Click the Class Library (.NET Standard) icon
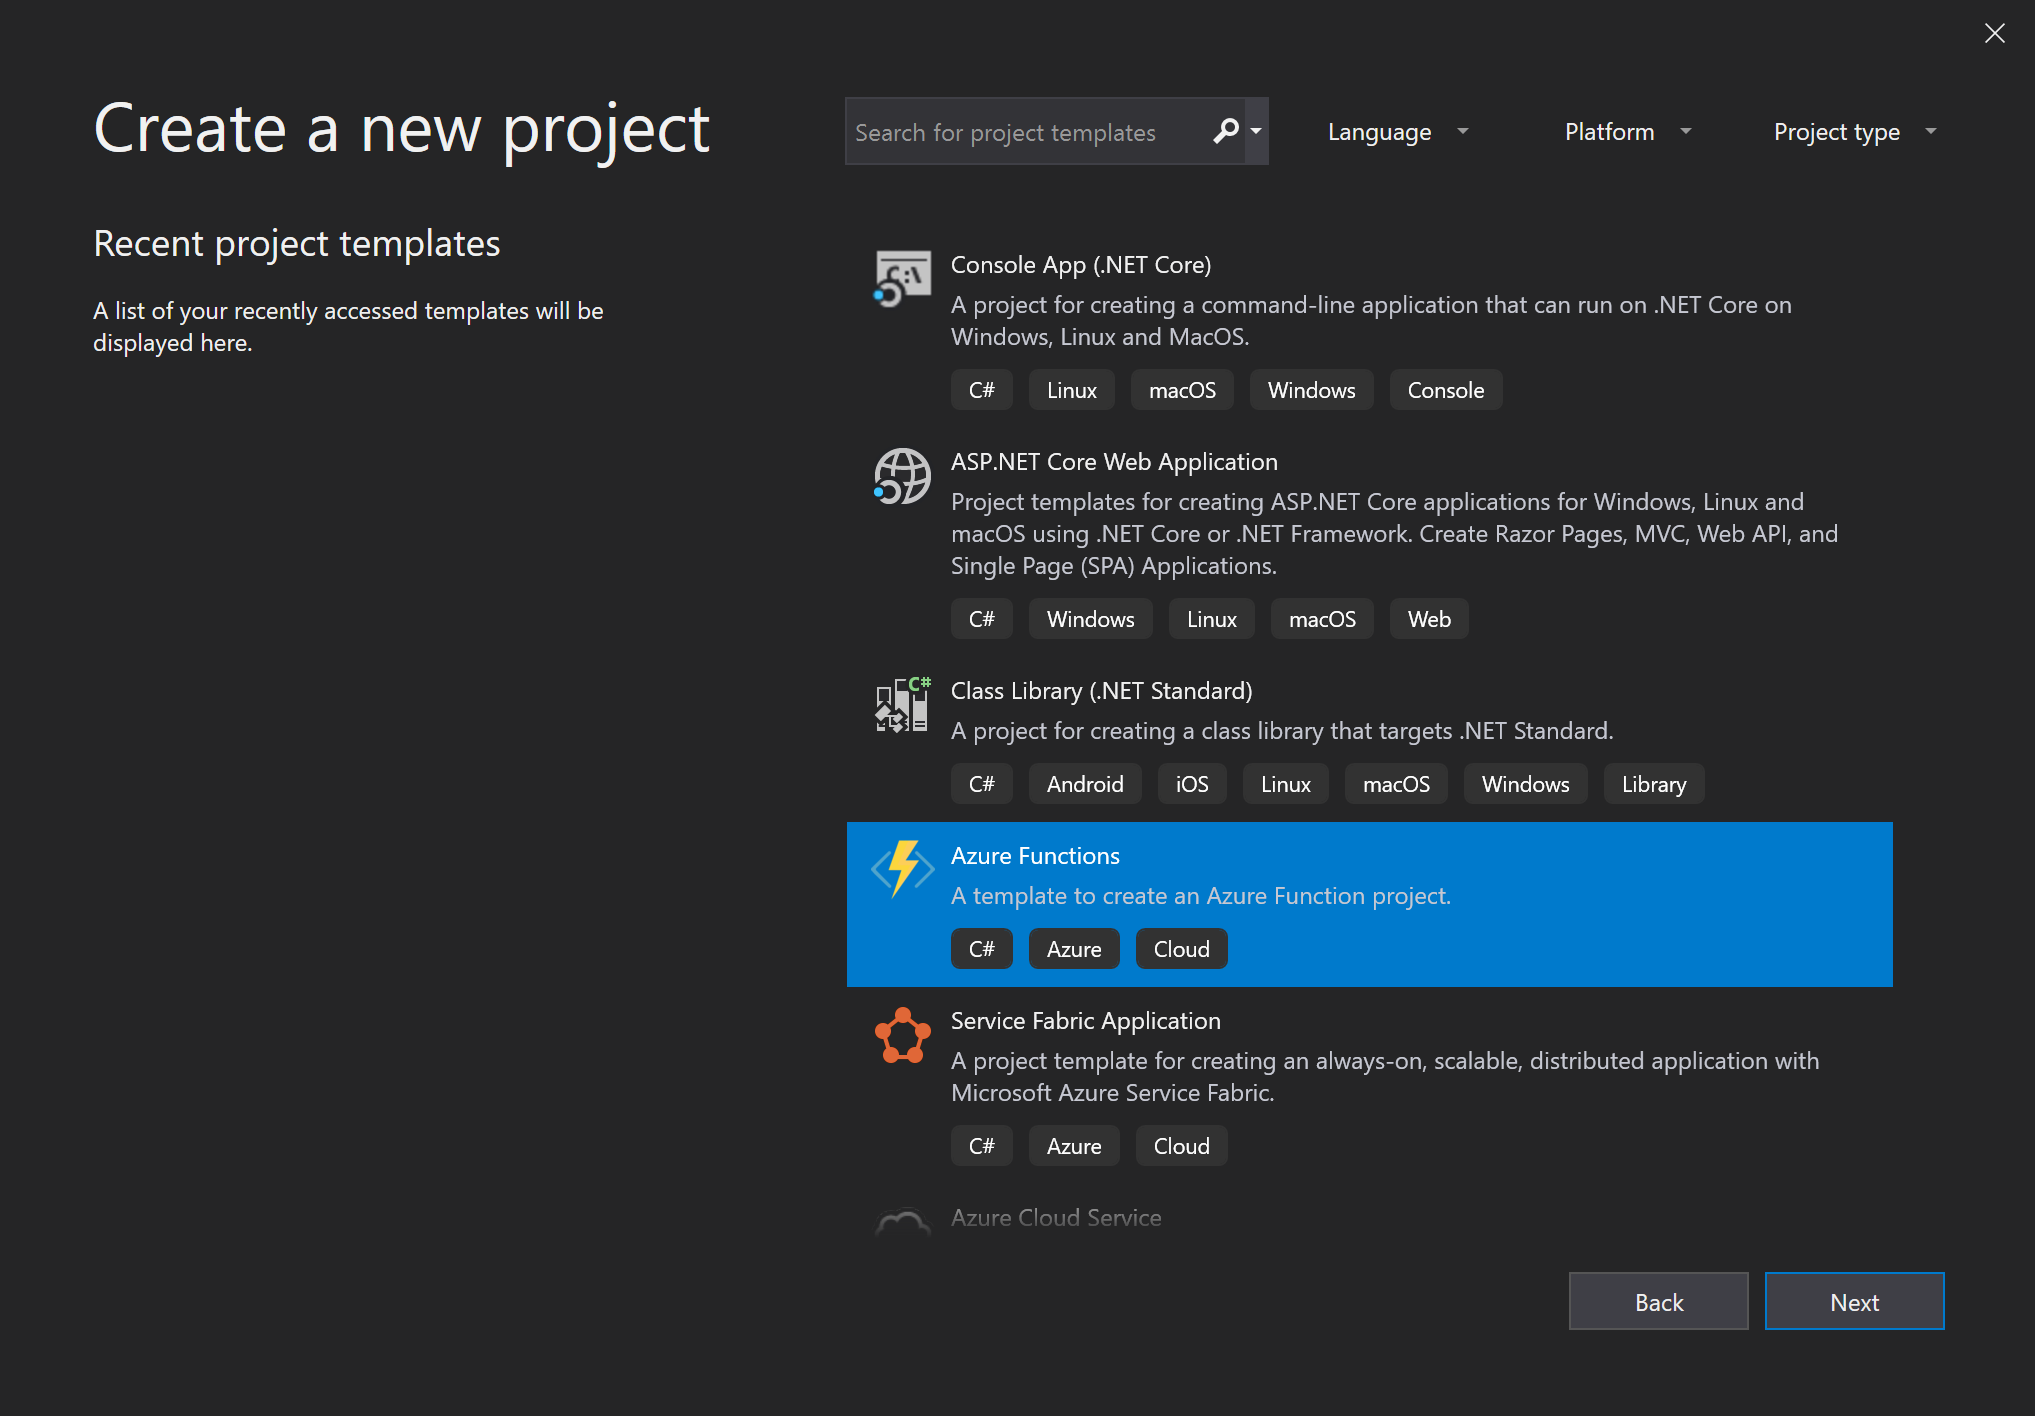This screenshot has width=2035, height=1416. 902,704
